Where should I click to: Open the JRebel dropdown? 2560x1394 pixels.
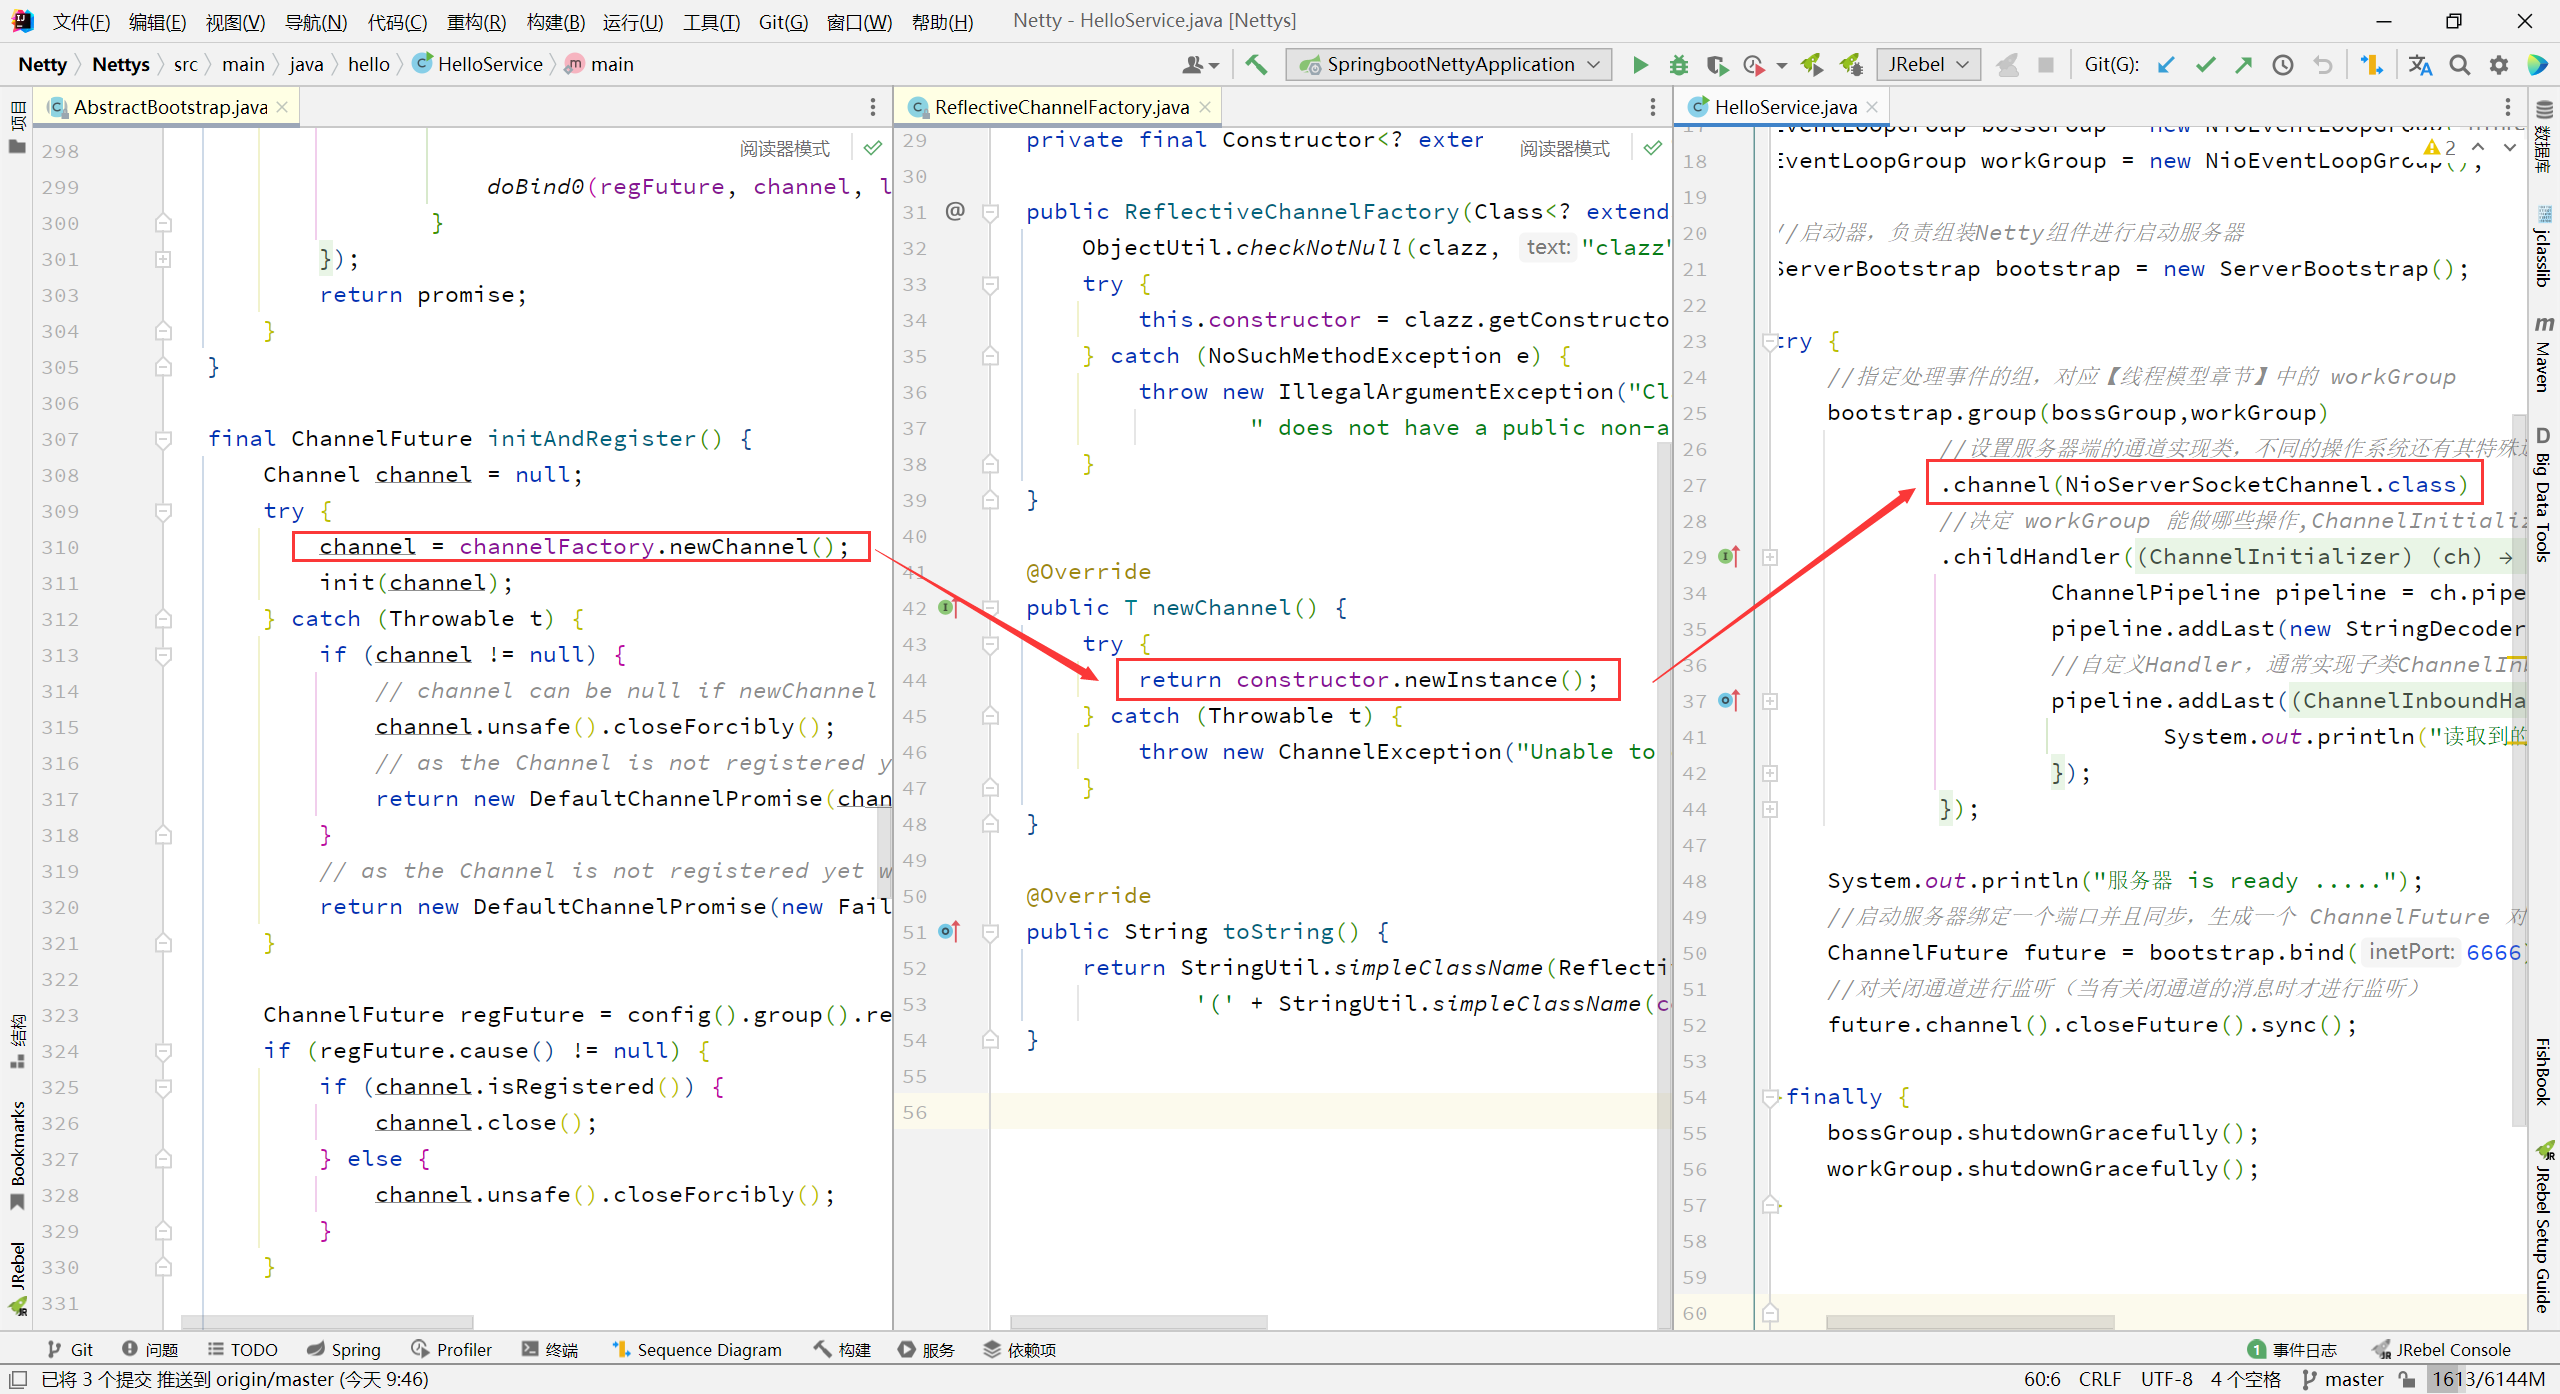(1927, 65)
